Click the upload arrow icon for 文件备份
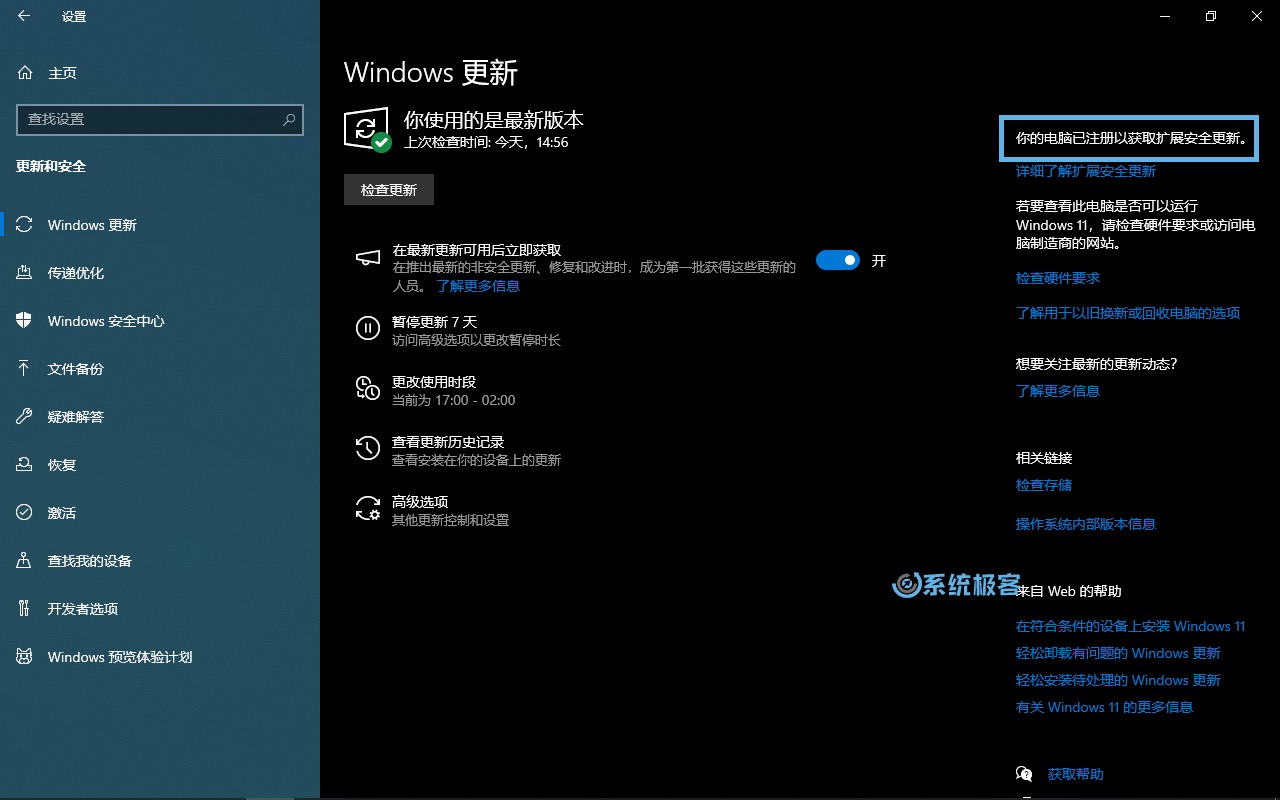The width and height of the screenshot is (1280, 800). pos(25,369)
